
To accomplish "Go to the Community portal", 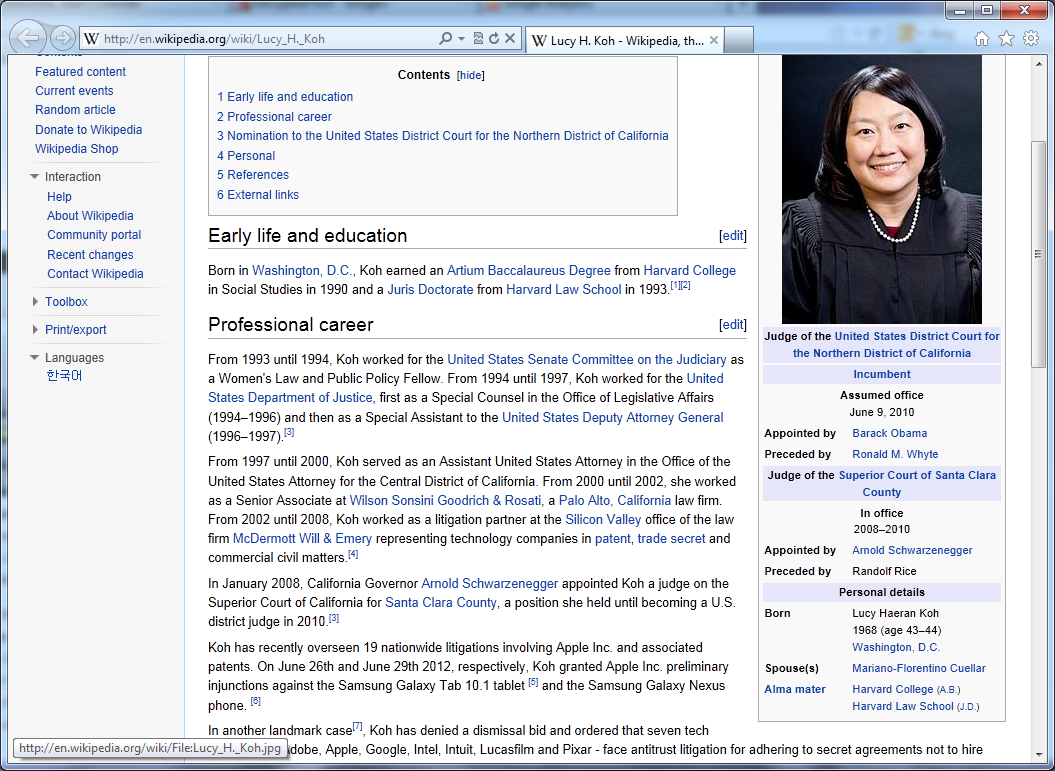I will tap(94, 235).
